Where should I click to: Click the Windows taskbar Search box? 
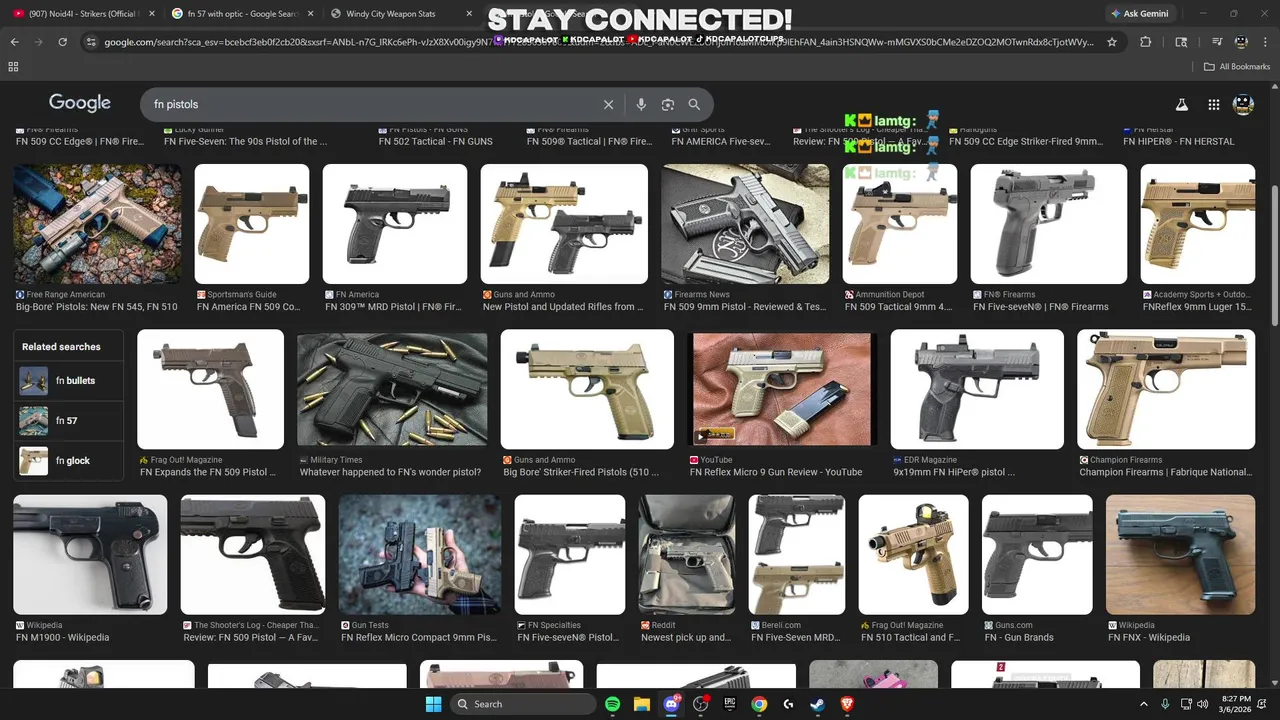[522, 704]
